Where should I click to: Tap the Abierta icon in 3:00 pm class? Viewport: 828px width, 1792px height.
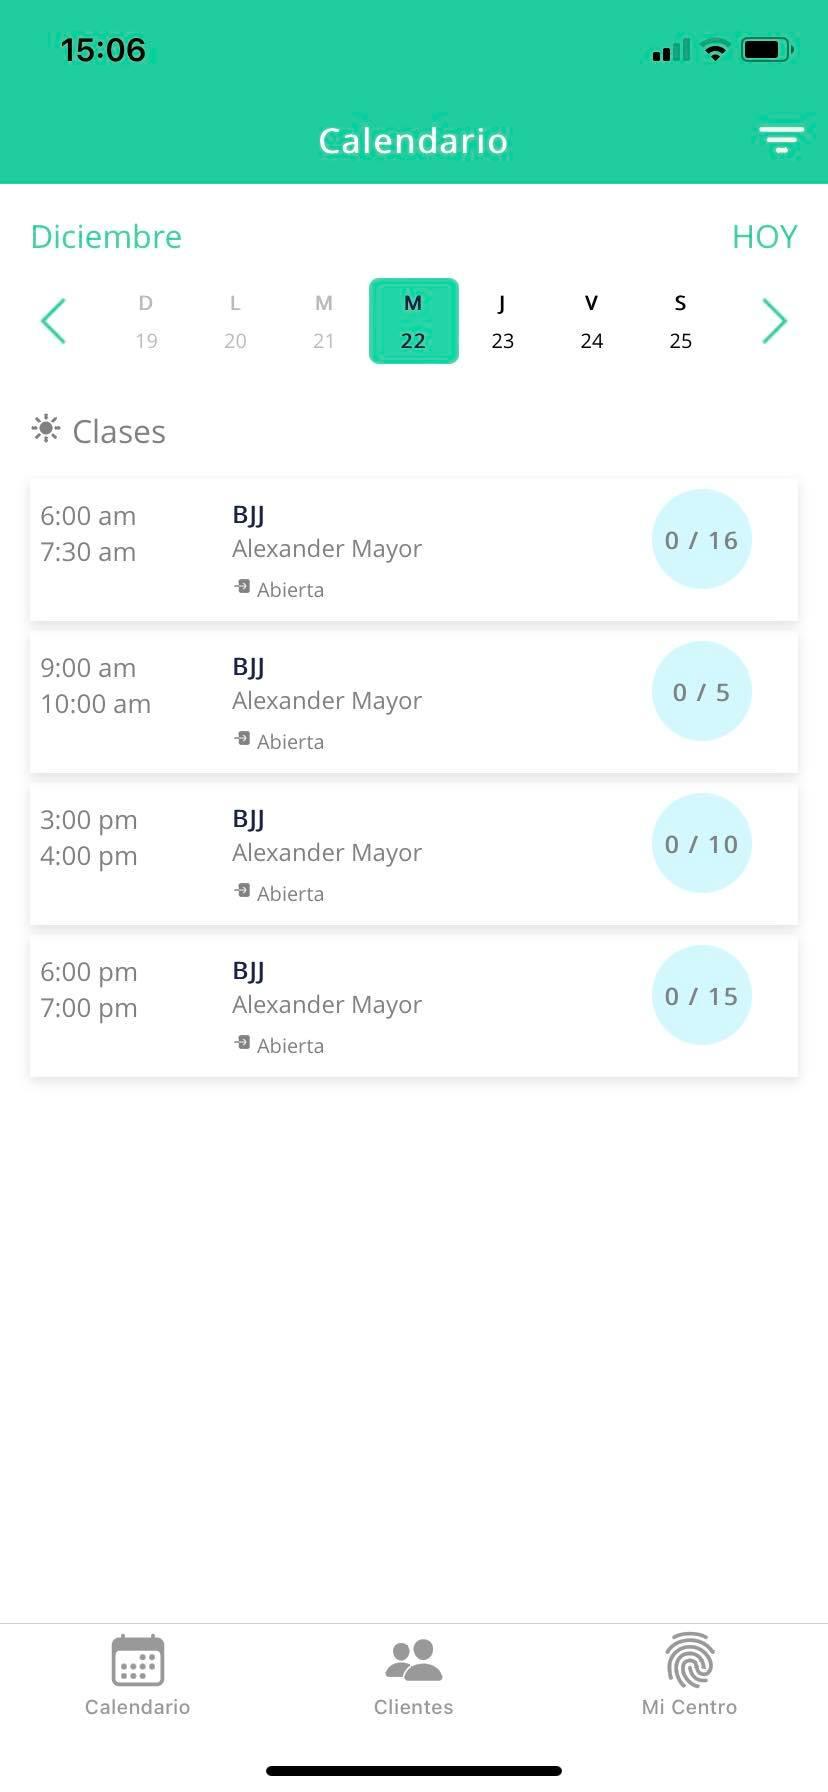242,891
